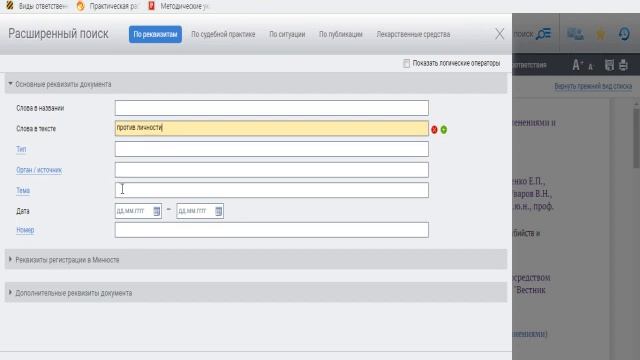
Task: Close the Расширенный поиск dialog
Action: click(500, 34)
